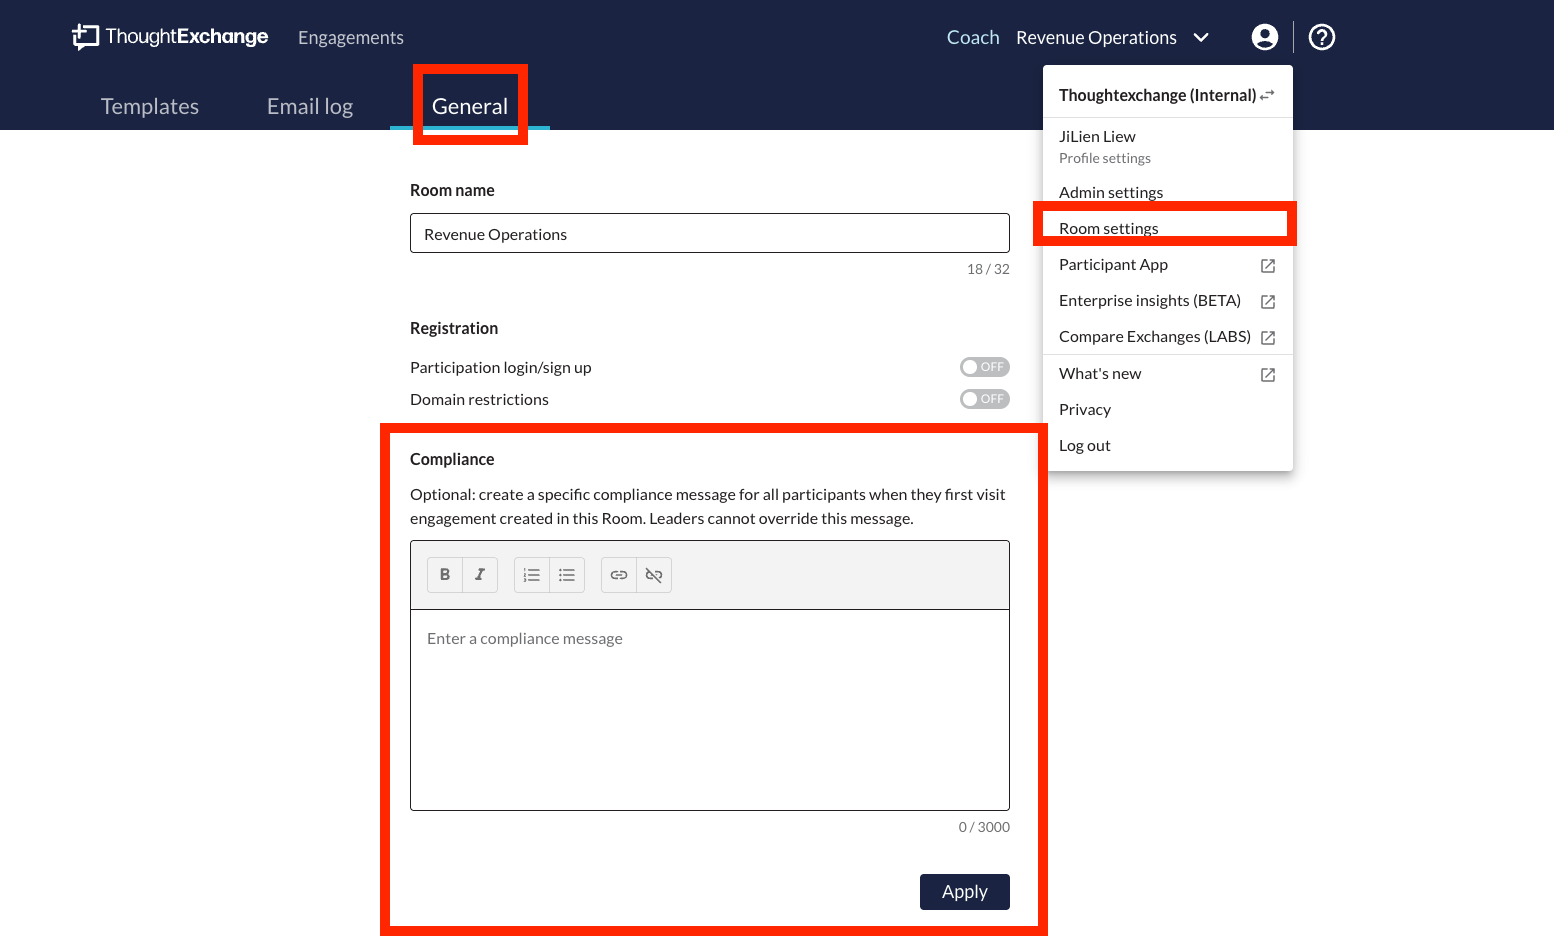Switch to the Templates tab
Screen dimensions: 1554x942
coord(150,106)
